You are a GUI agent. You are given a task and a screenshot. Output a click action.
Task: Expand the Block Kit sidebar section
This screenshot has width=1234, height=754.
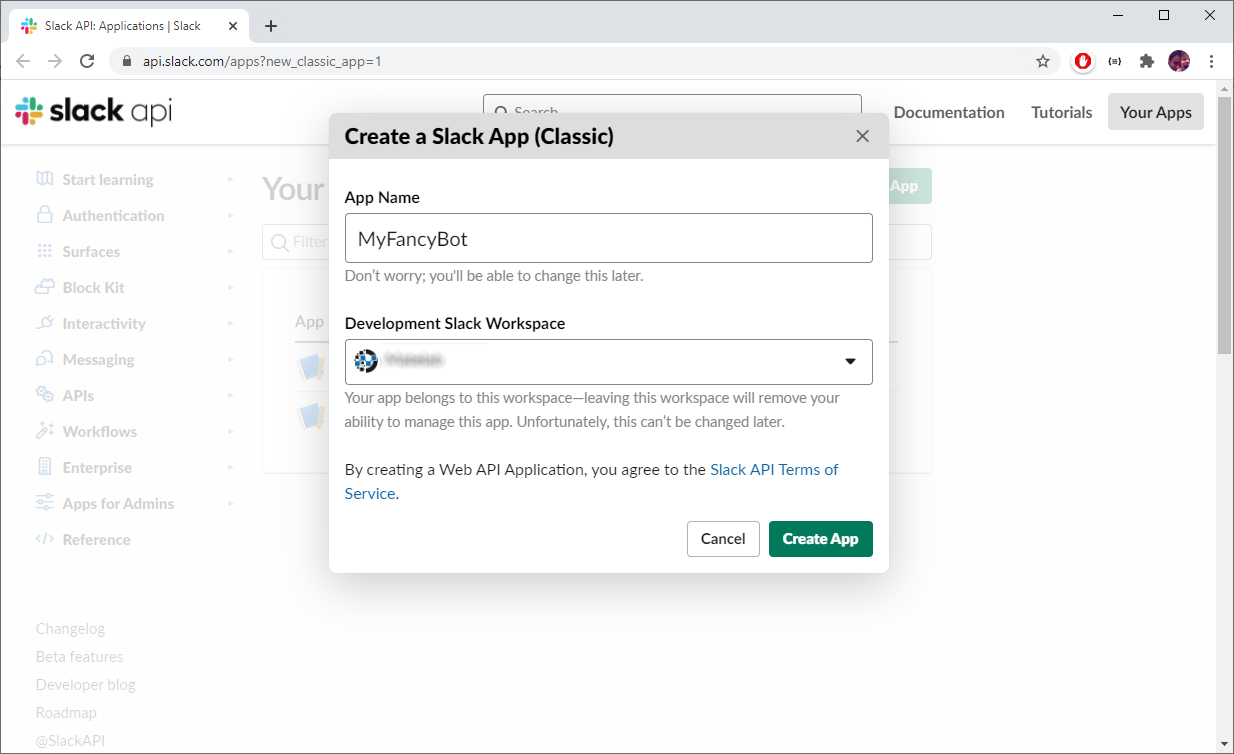(93, 288)
